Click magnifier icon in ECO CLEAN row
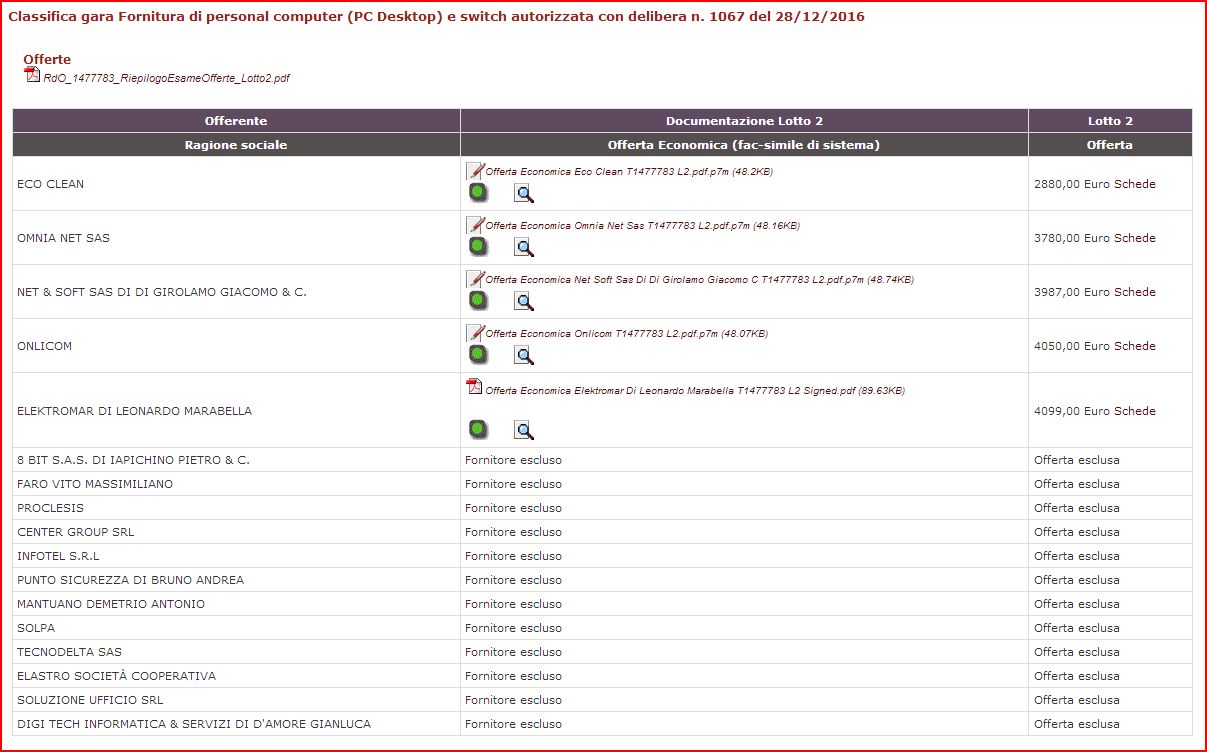The height and width of the screenshot is (752, 1207). coord(524,193)
